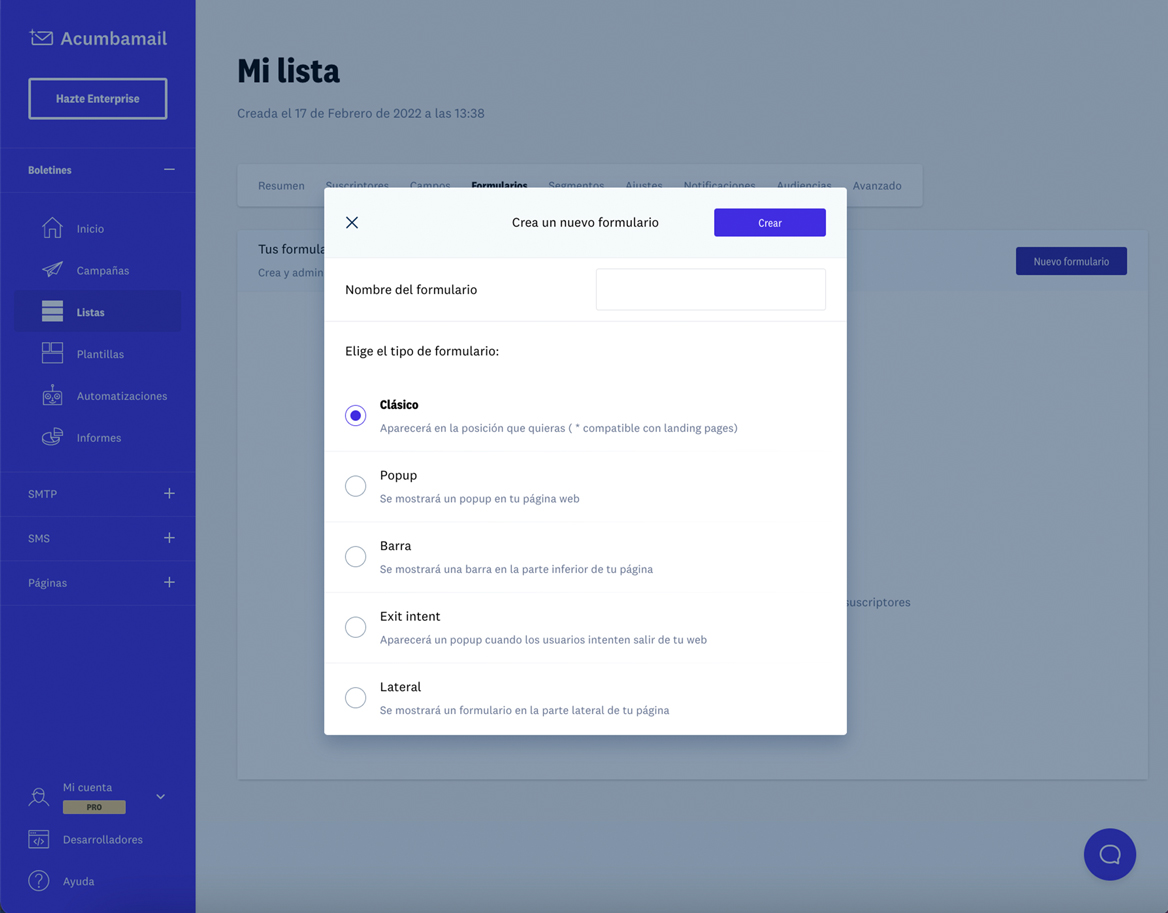
Task: Expand the SMS sidebar section
Action: 169,538
